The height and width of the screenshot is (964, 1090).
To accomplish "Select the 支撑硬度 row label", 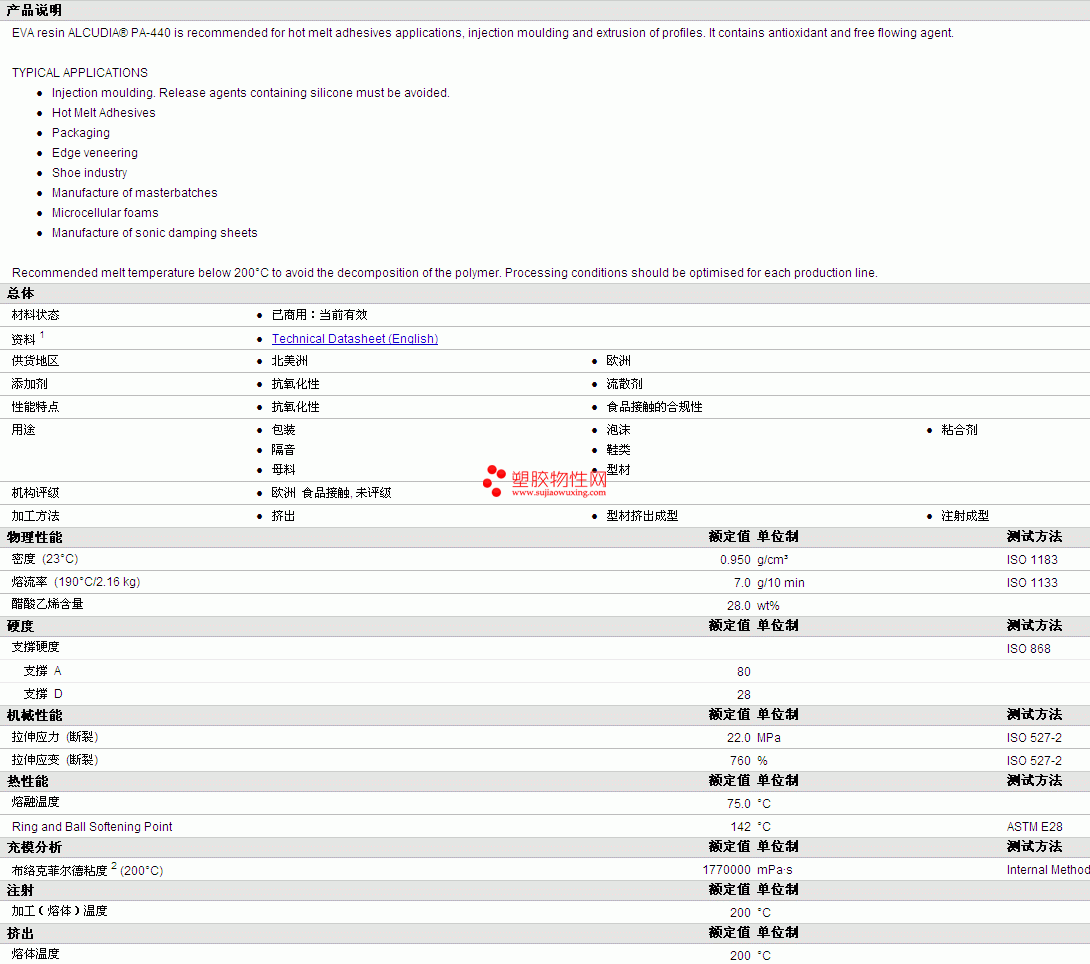I will (x=35, y=647).
